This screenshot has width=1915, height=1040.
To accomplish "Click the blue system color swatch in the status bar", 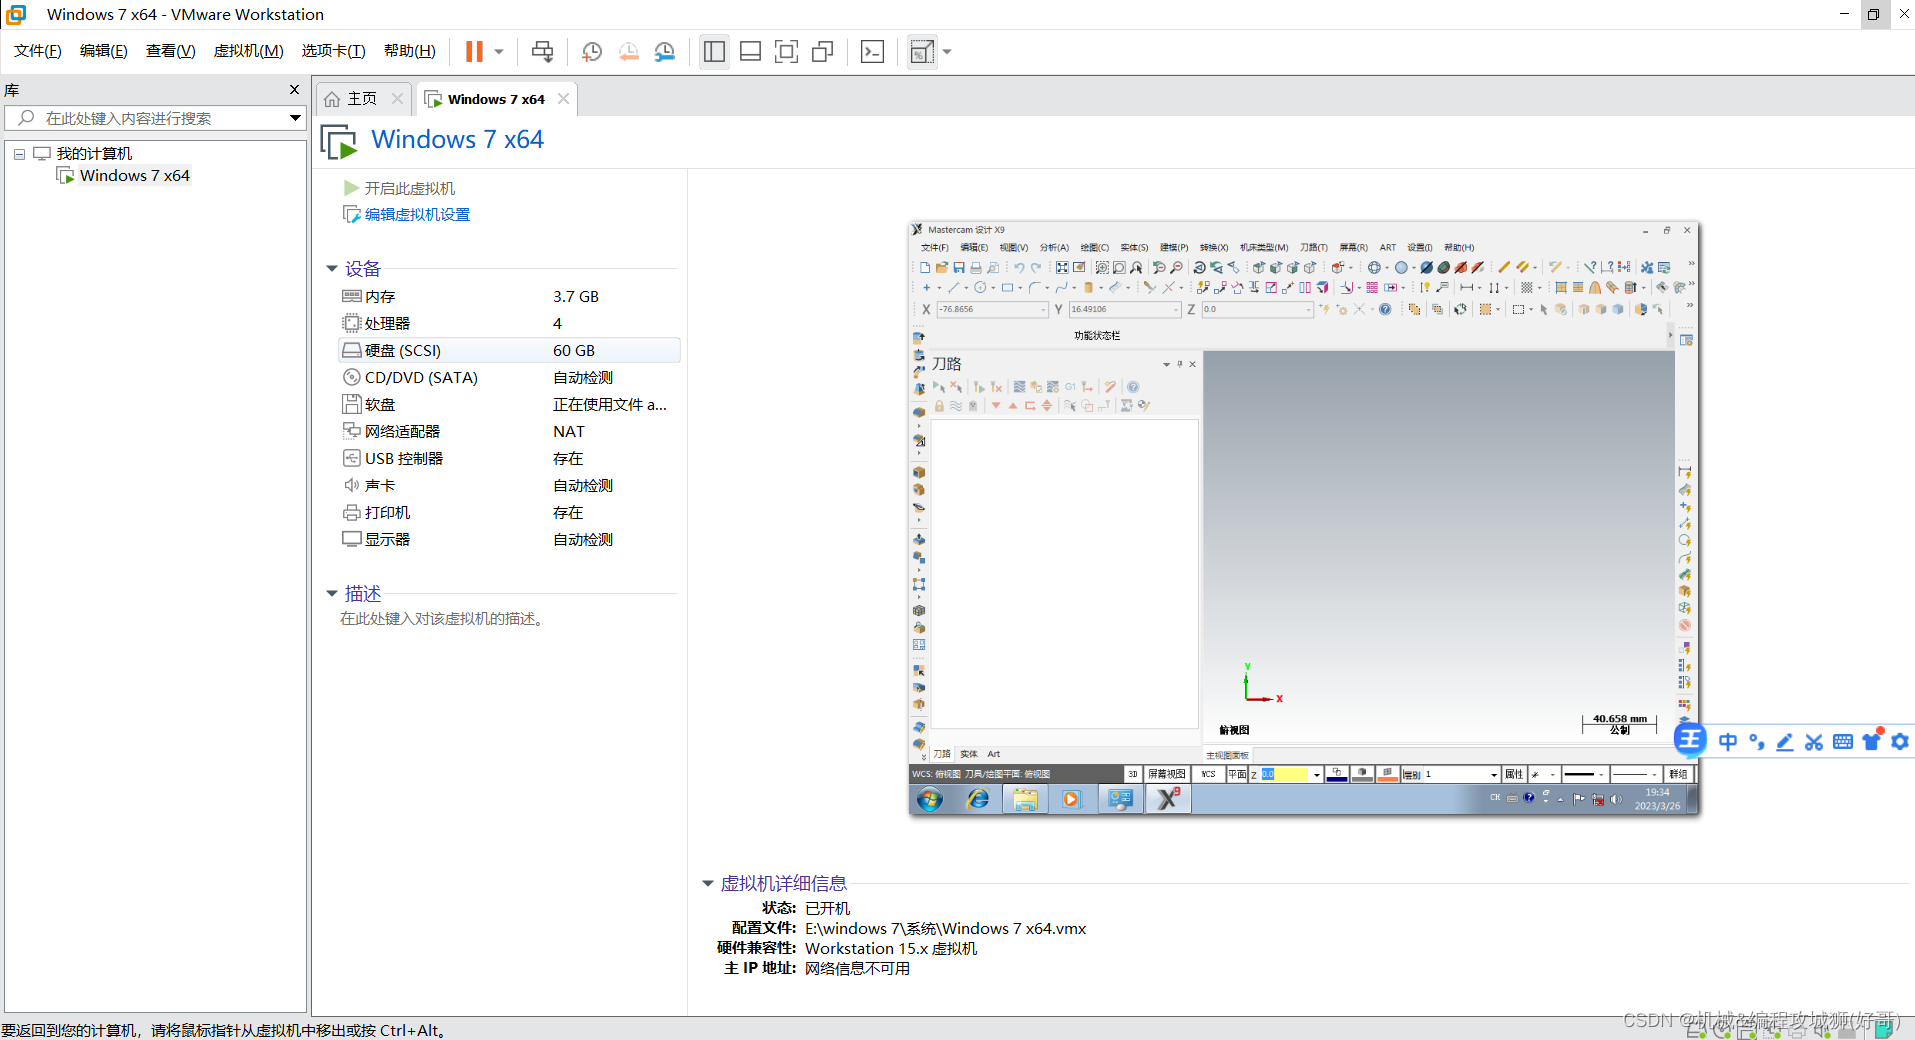I will (1337, 774).
